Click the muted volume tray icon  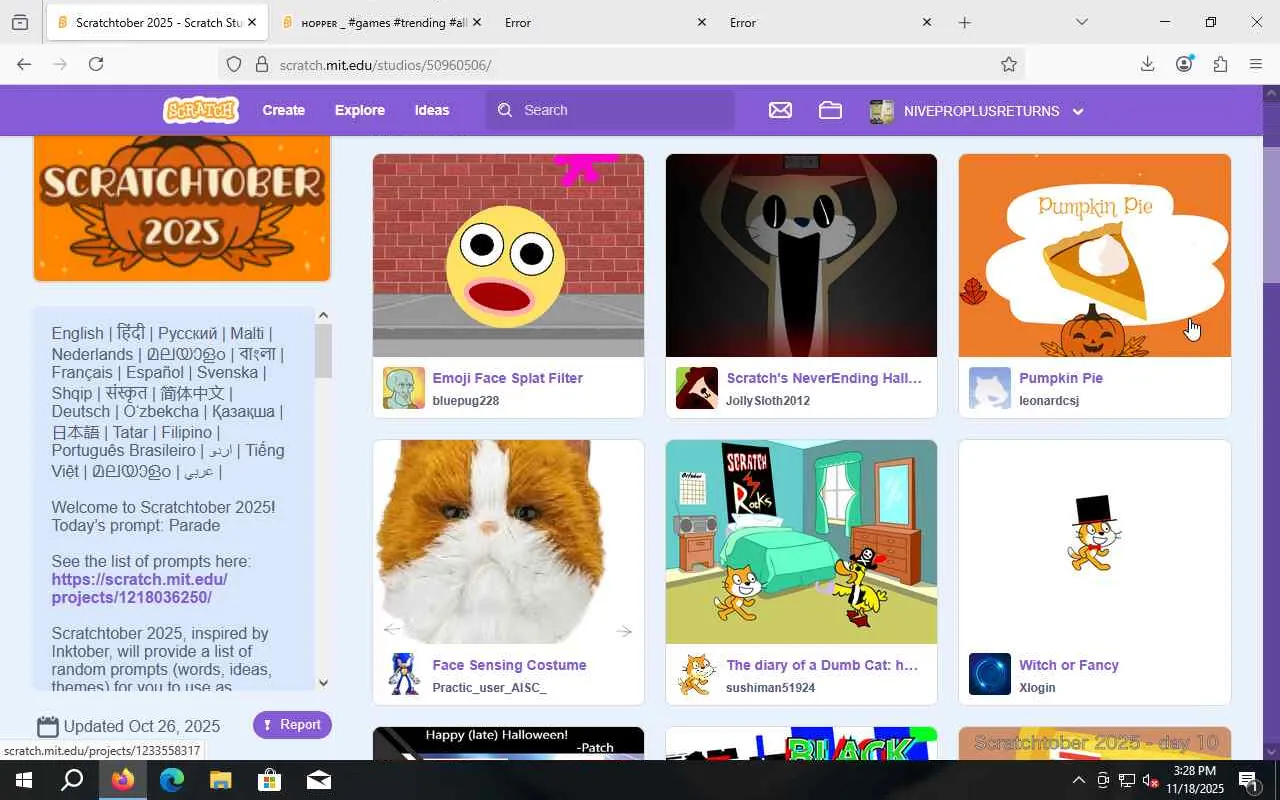click(x=1150, y=780)
